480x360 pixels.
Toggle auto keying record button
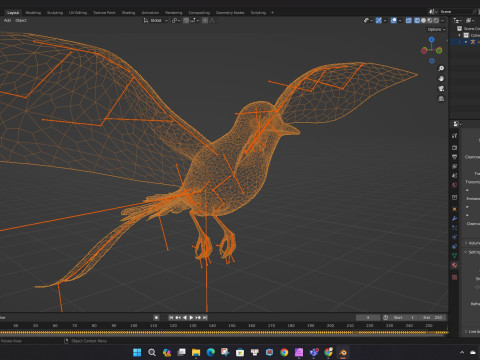coord(156,317)
